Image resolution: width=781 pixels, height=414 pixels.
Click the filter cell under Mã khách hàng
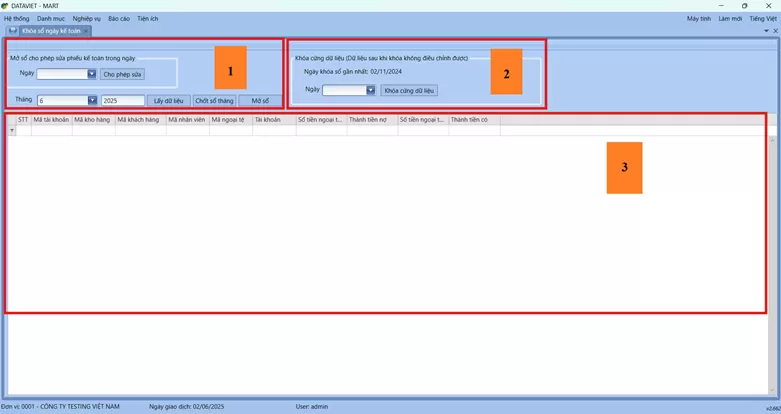coord(140,131)
